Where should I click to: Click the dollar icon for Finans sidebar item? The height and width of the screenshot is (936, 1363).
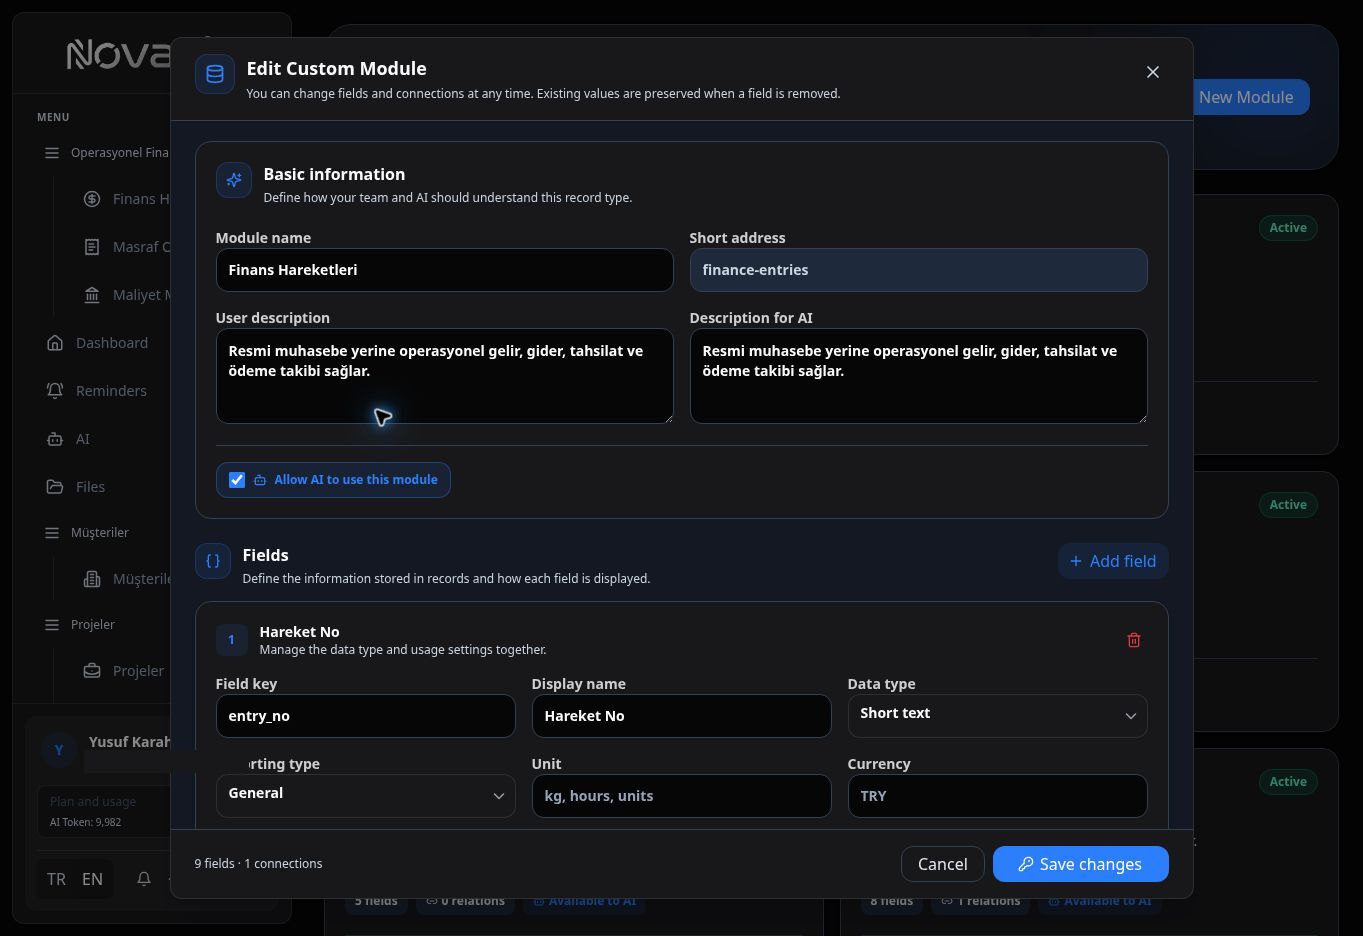[92, 199]
